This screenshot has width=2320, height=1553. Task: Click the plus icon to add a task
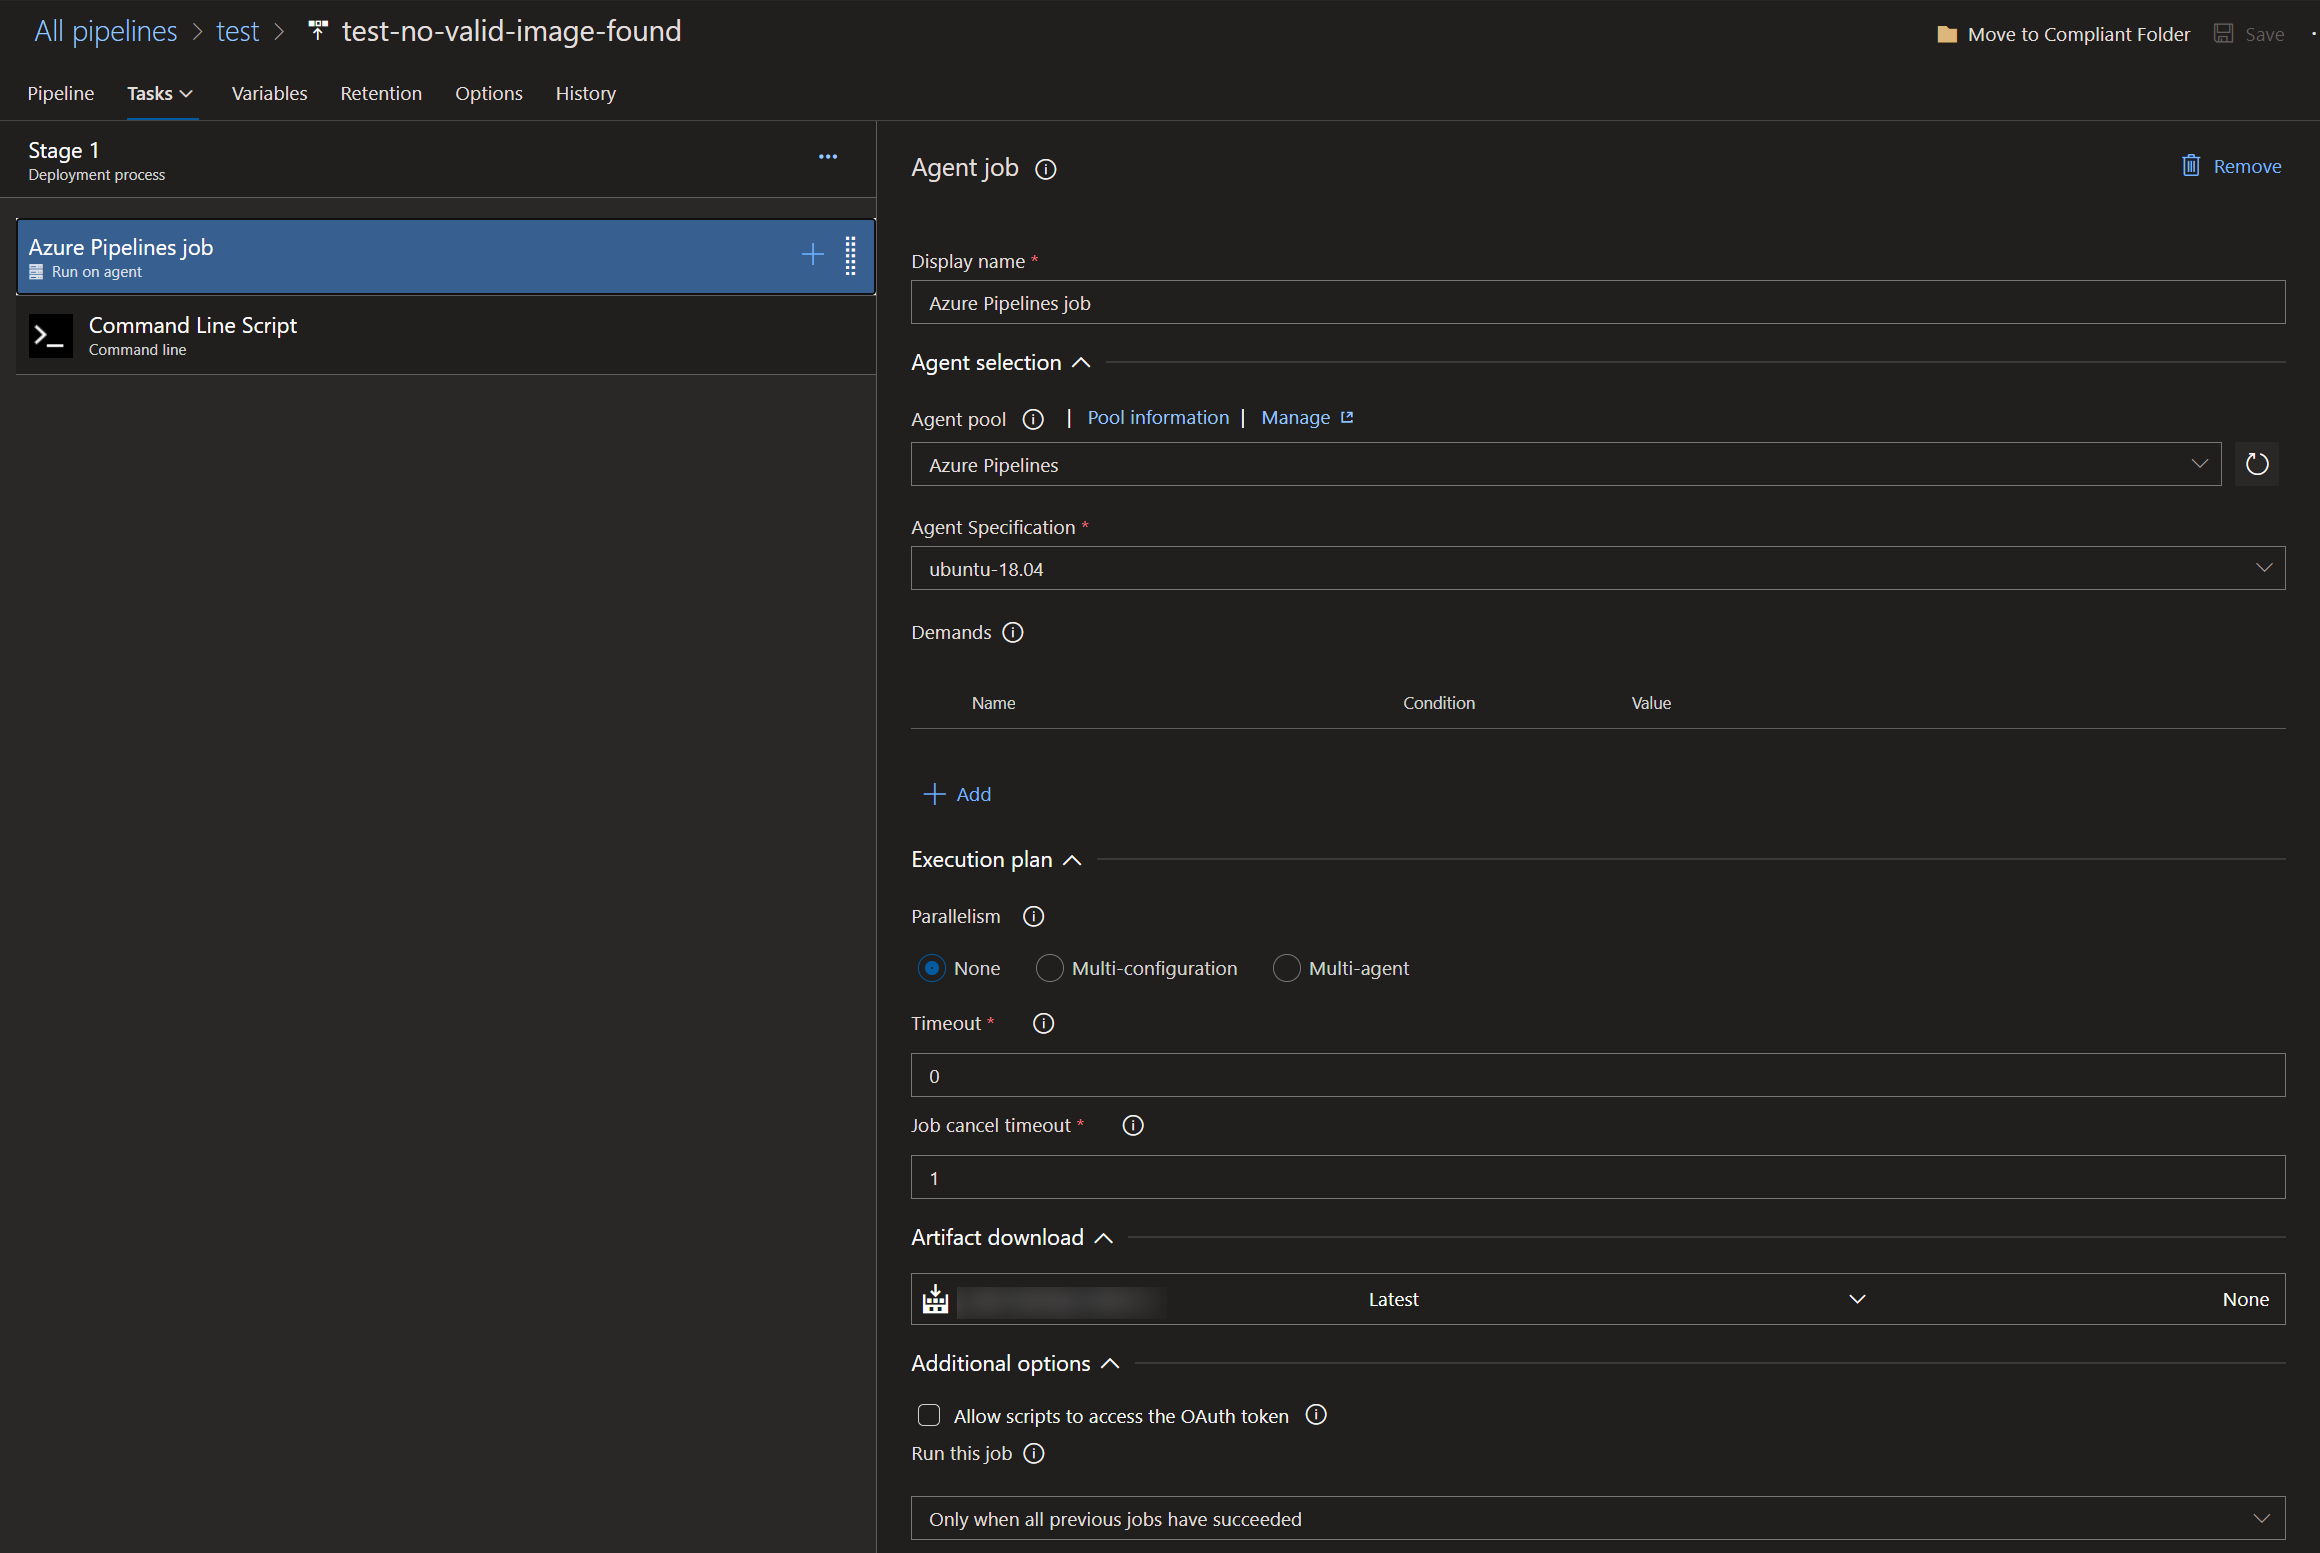pyautogui.click(x=812, y=255)
